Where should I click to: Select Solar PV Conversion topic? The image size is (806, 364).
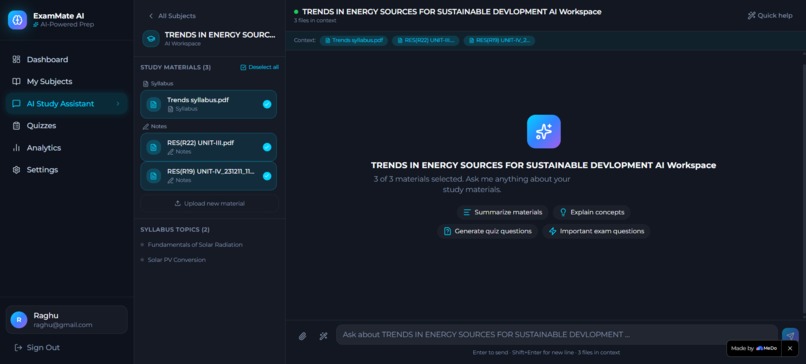click(x=176, y=260)
